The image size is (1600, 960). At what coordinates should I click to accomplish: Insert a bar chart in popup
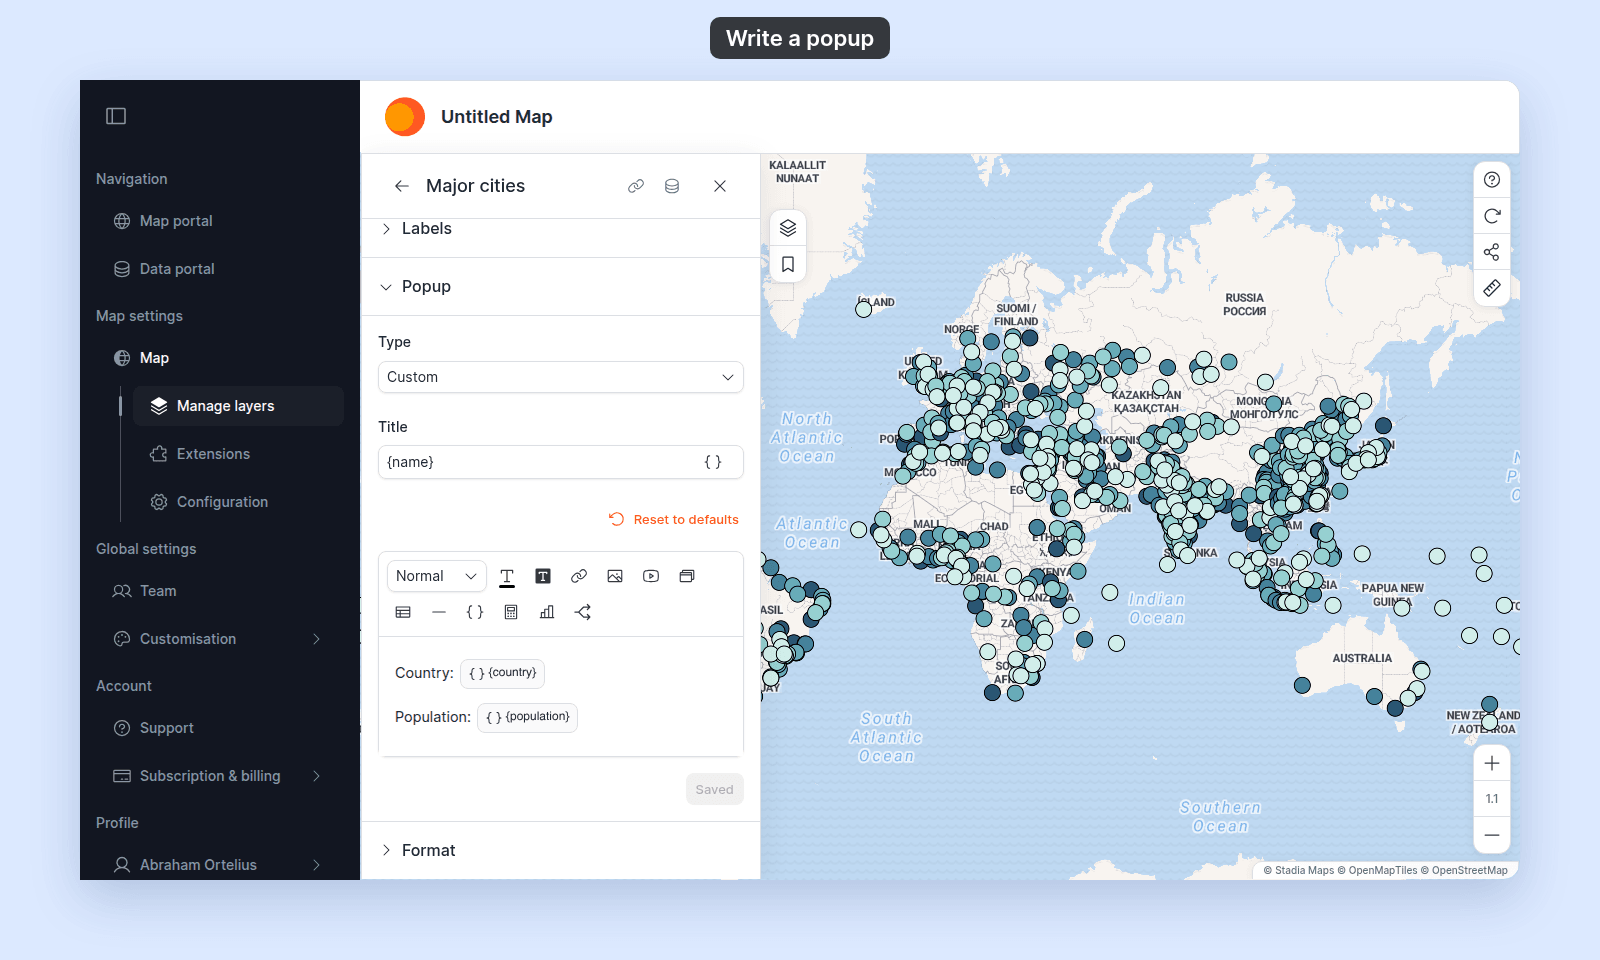click(547, 612)
